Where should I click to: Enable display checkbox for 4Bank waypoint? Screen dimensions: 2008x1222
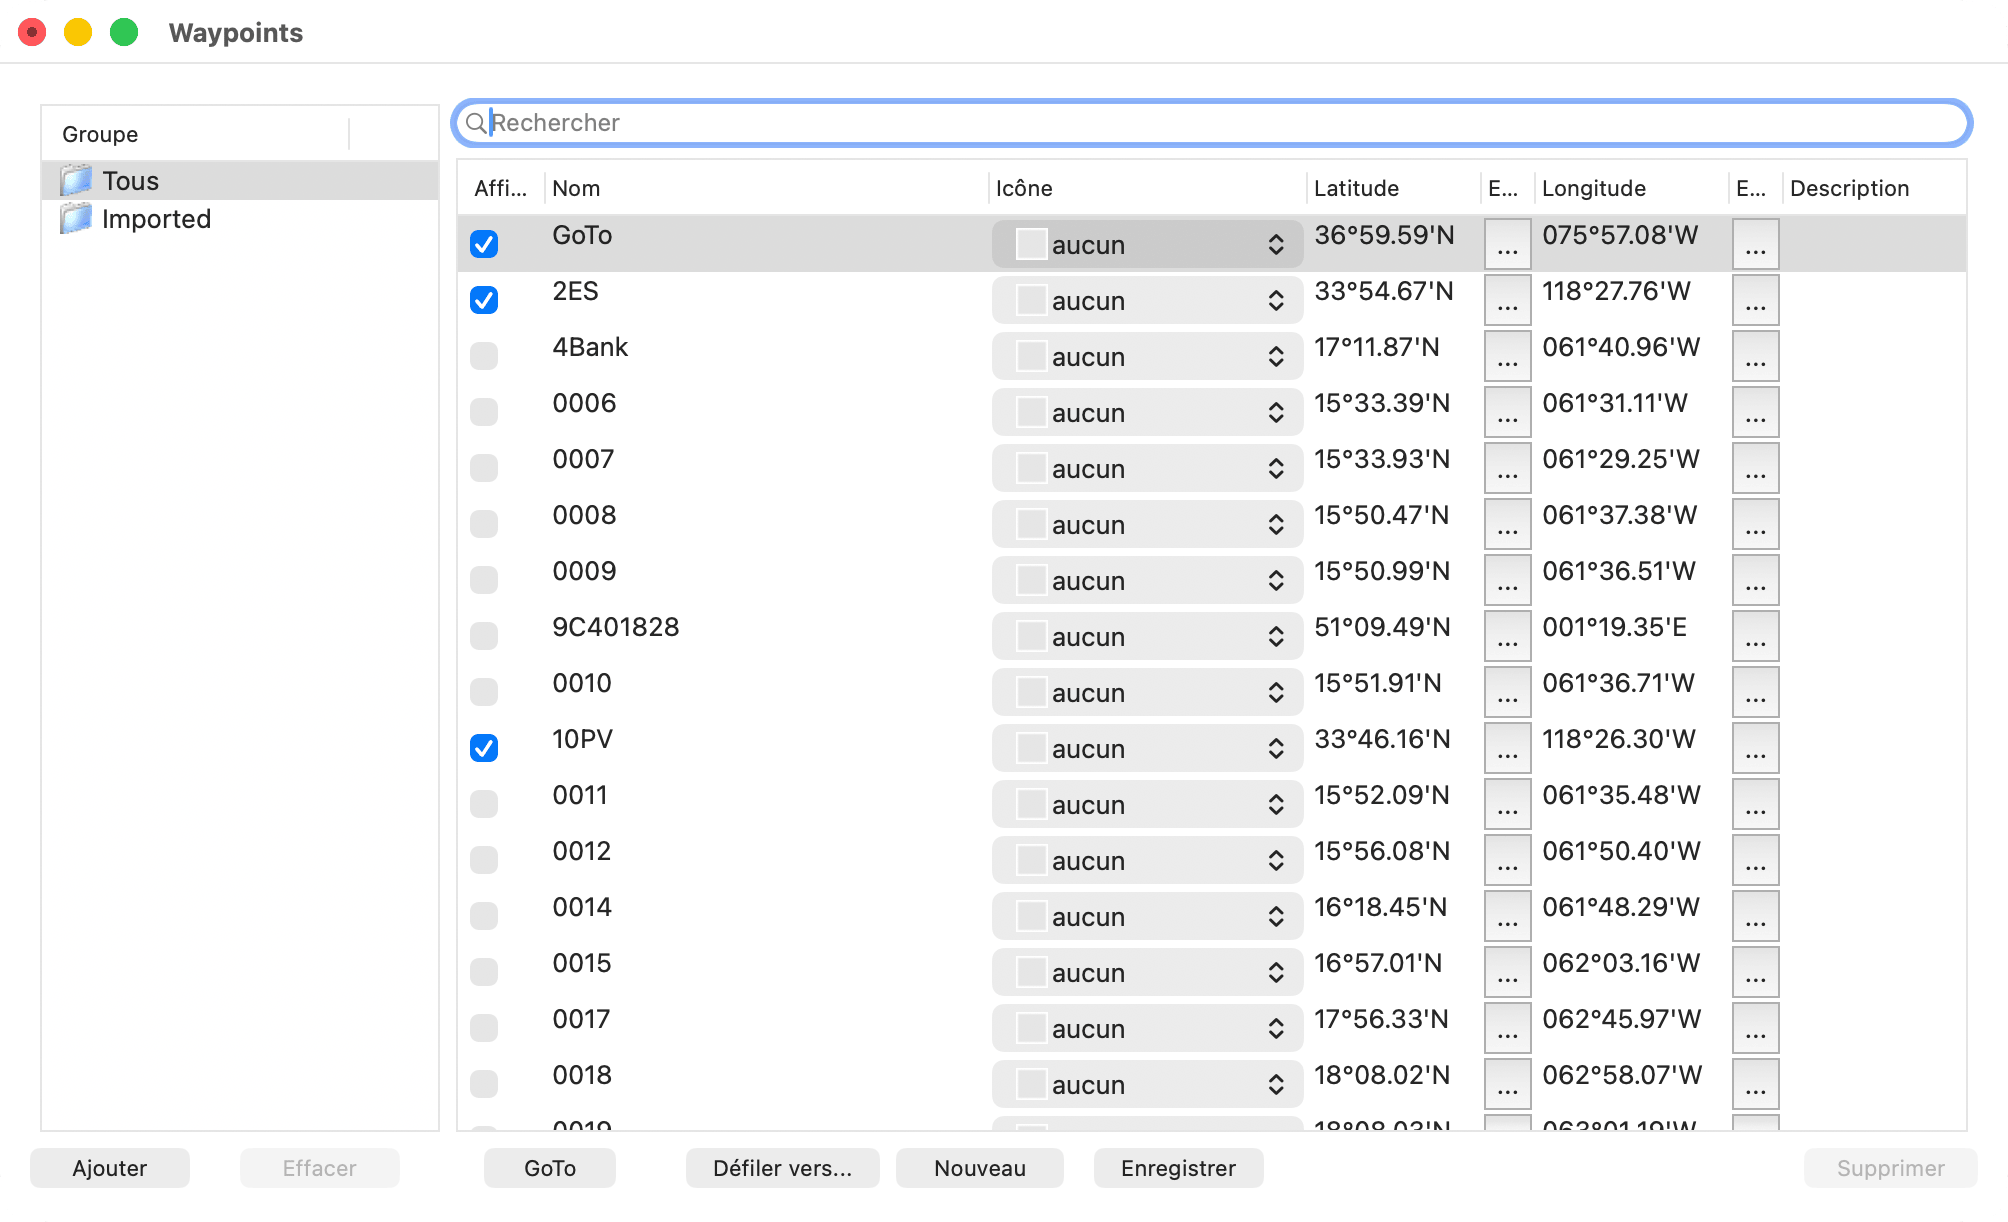click(484, 356)
